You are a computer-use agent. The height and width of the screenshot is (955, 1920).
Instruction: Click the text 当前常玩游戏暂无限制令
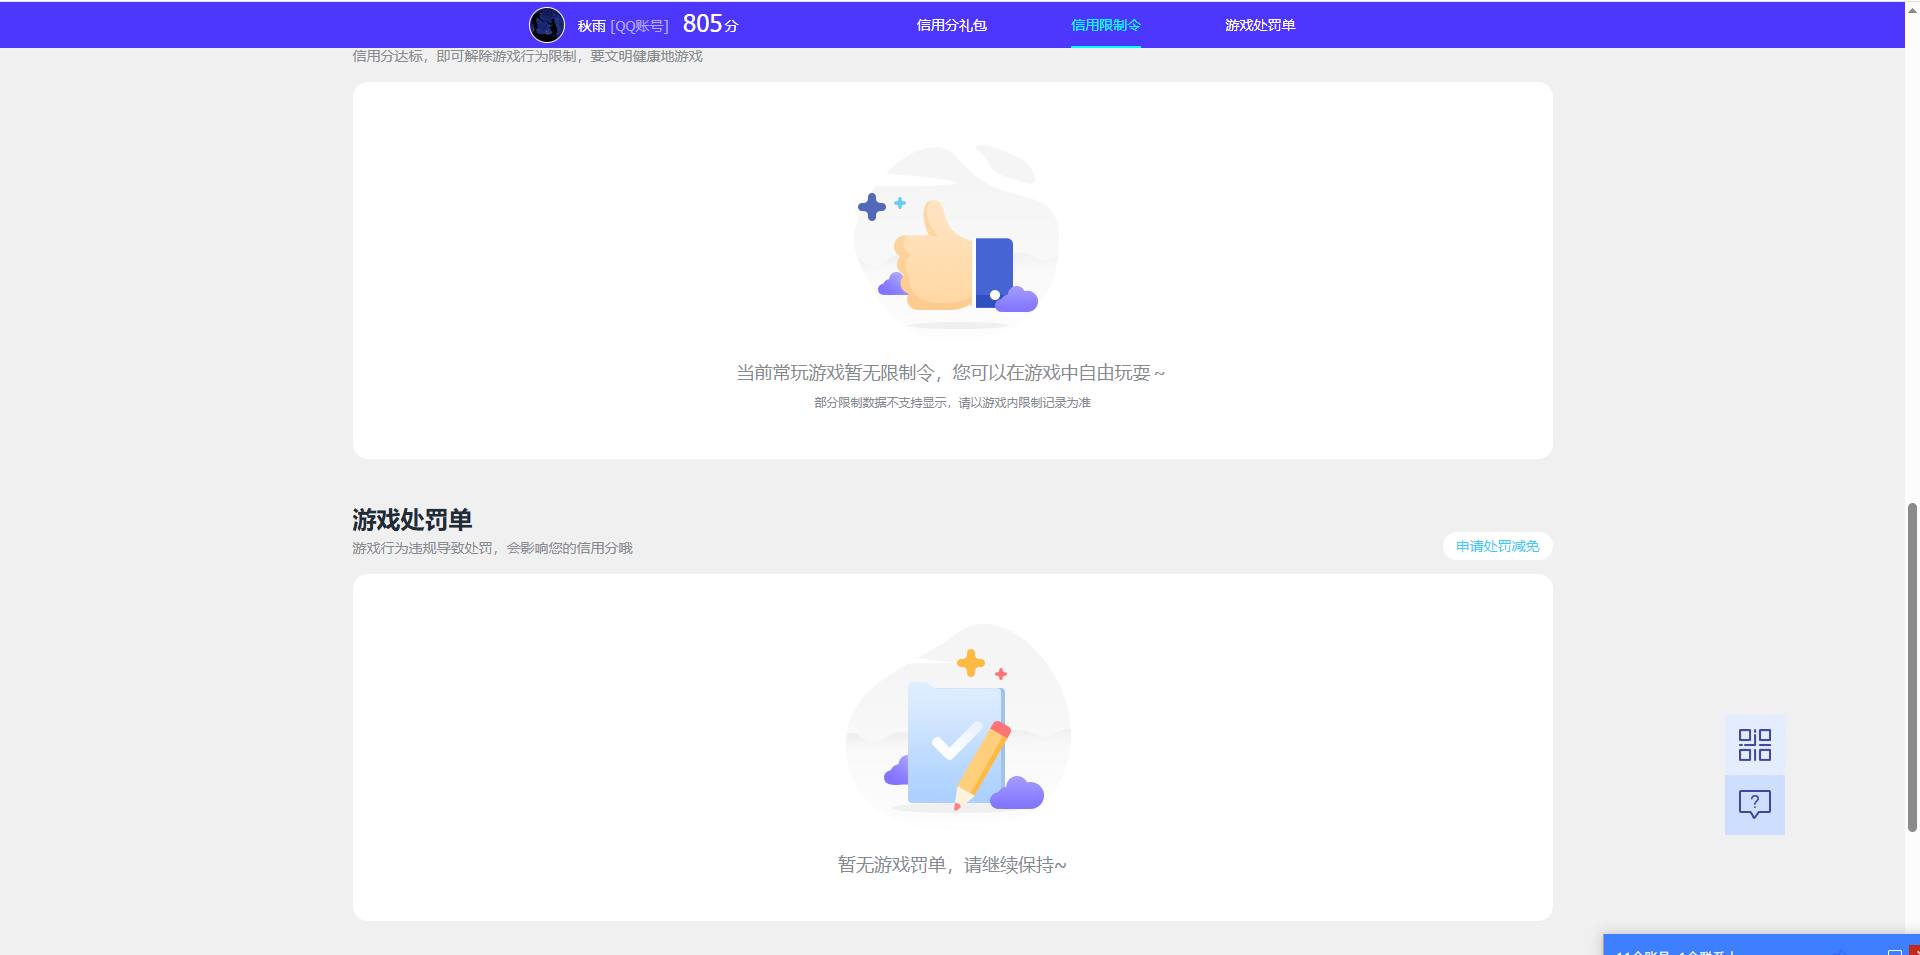(835, 373)
